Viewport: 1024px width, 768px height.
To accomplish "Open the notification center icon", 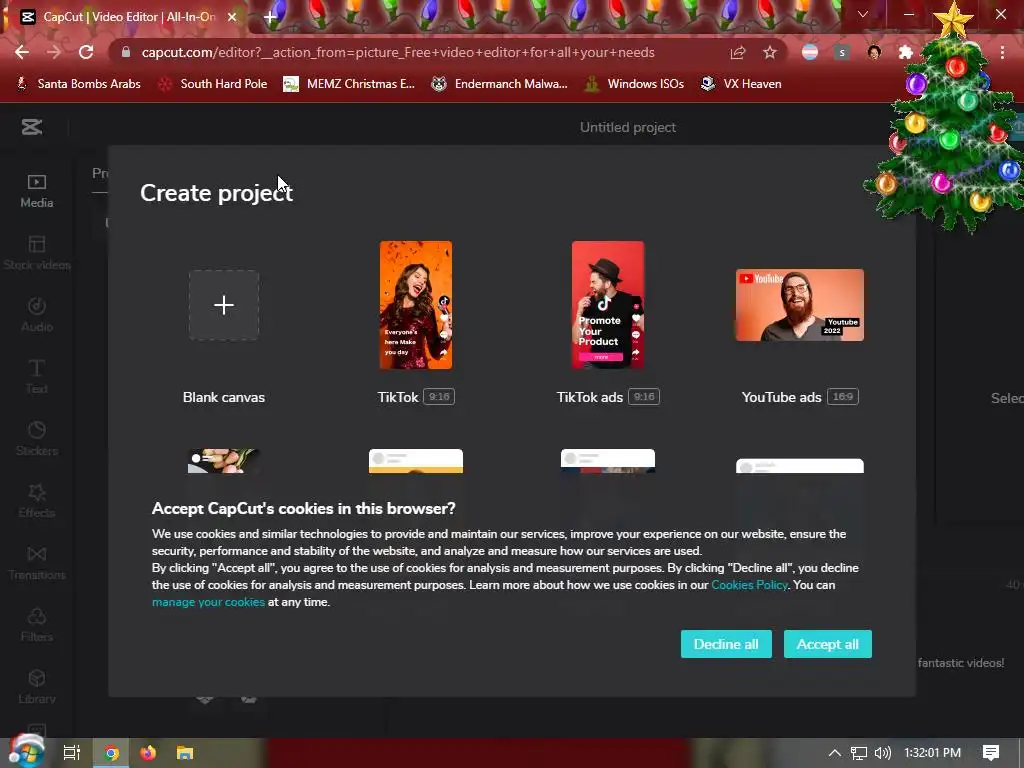I will pyautogui.click(x=991, y=753).
